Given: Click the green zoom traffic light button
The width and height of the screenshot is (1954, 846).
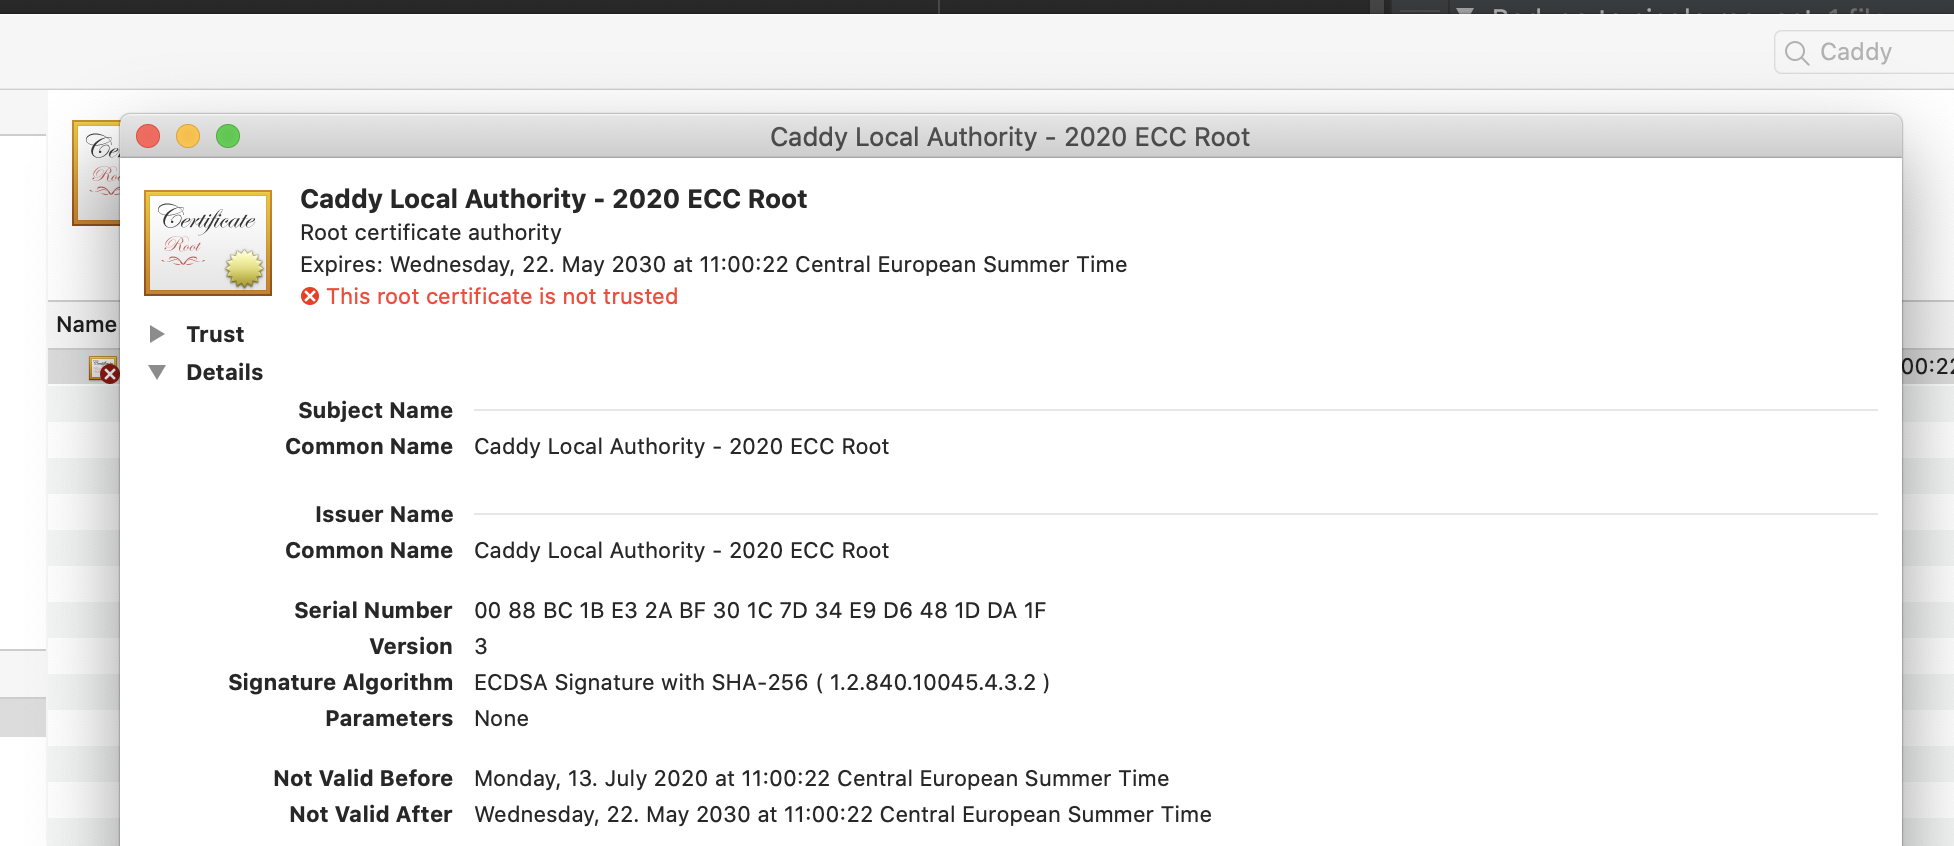Looking at the screenshot, I should point(228,136).
